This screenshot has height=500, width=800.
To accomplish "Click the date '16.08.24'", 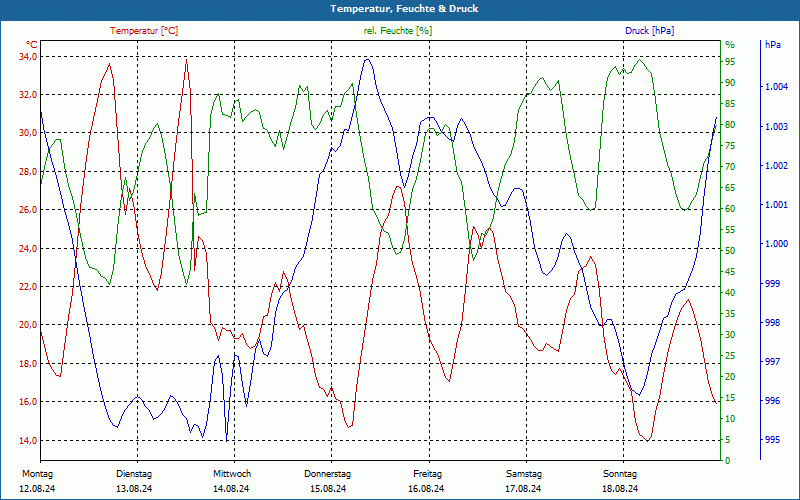I will (426, 489).
